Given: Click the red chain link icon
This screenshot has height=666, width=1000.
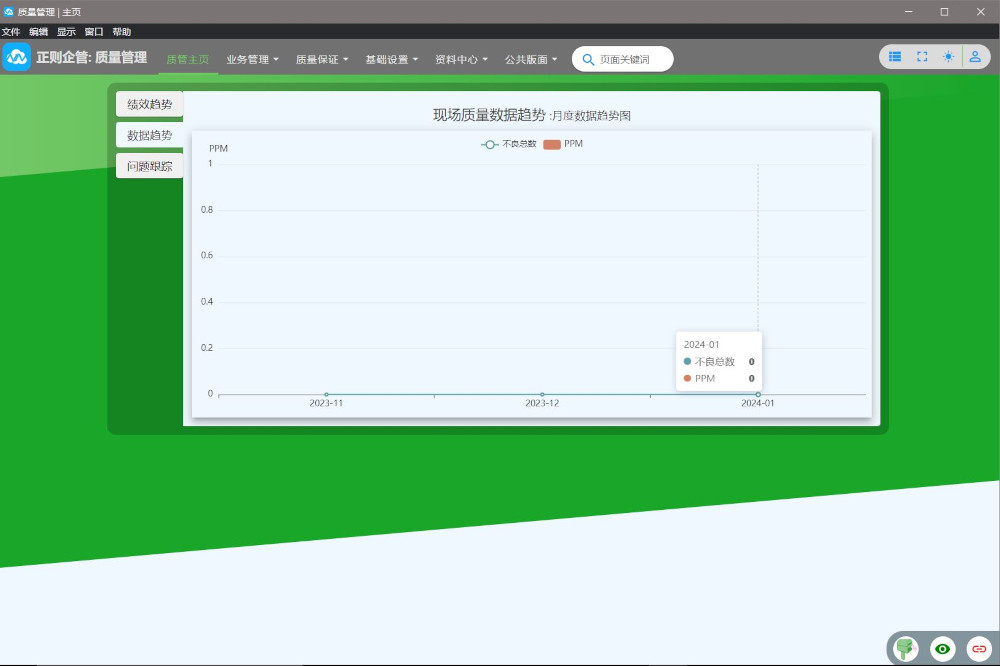Looking at the screenshot, I should pos(979,649).
